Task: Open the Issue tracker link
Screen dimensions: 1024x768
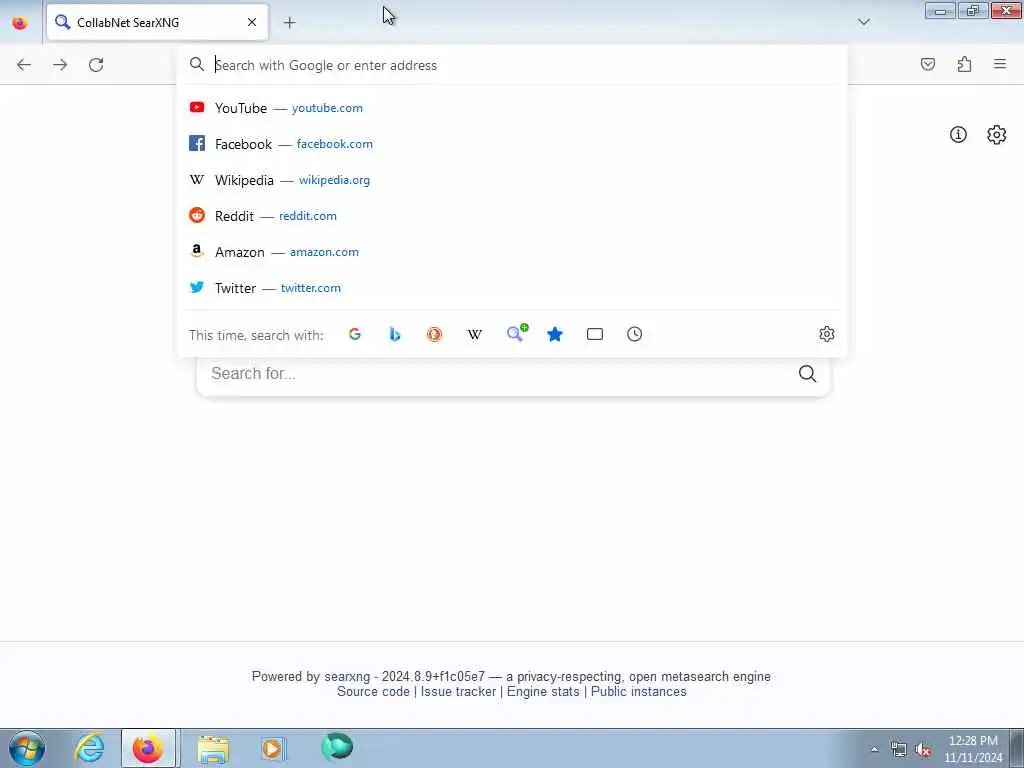Action: pos(458,692)
